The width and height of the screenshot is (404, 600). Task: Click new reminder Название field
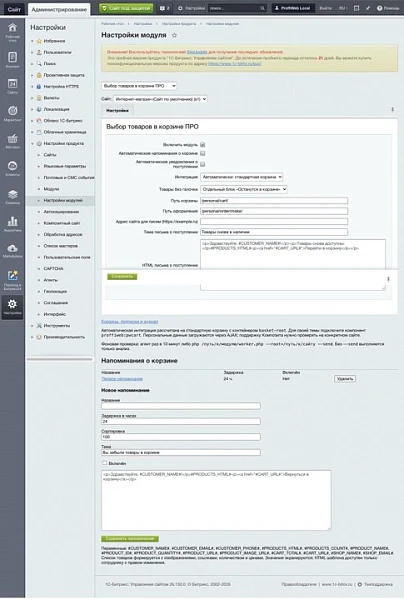coord(181,406)
